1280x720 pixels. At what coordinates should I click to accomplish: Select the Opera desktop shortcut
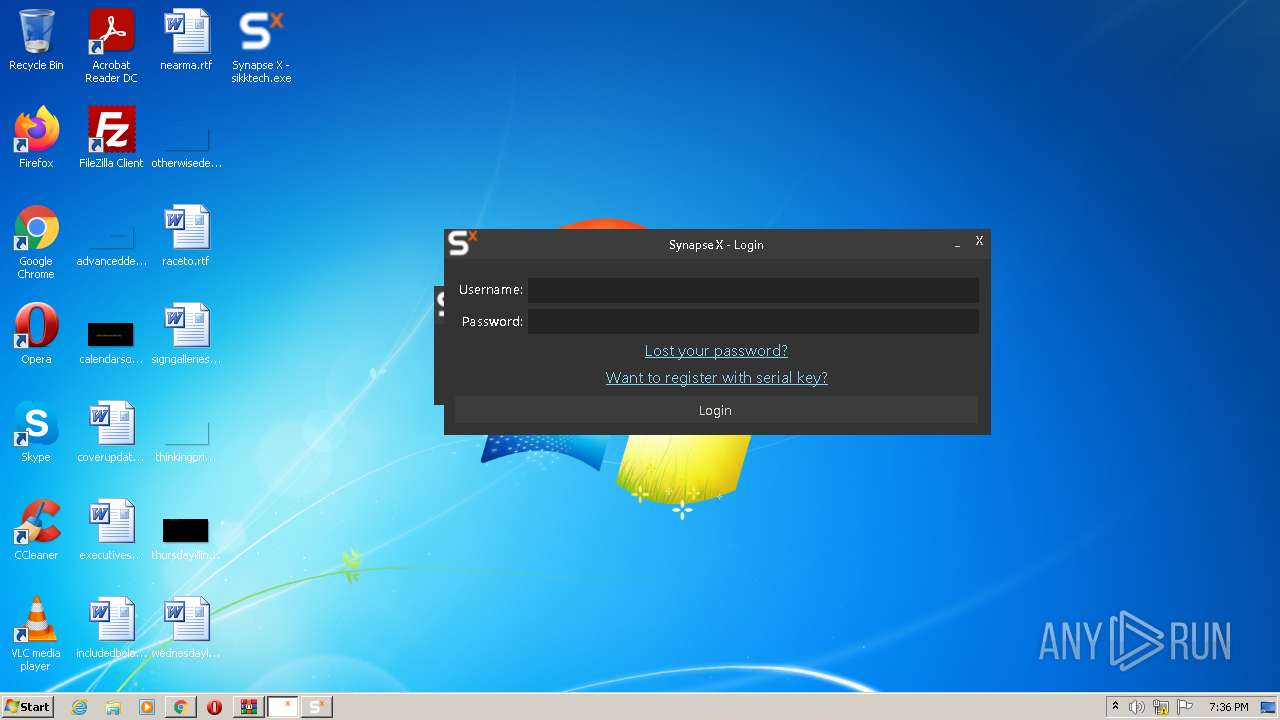[36, 334]
